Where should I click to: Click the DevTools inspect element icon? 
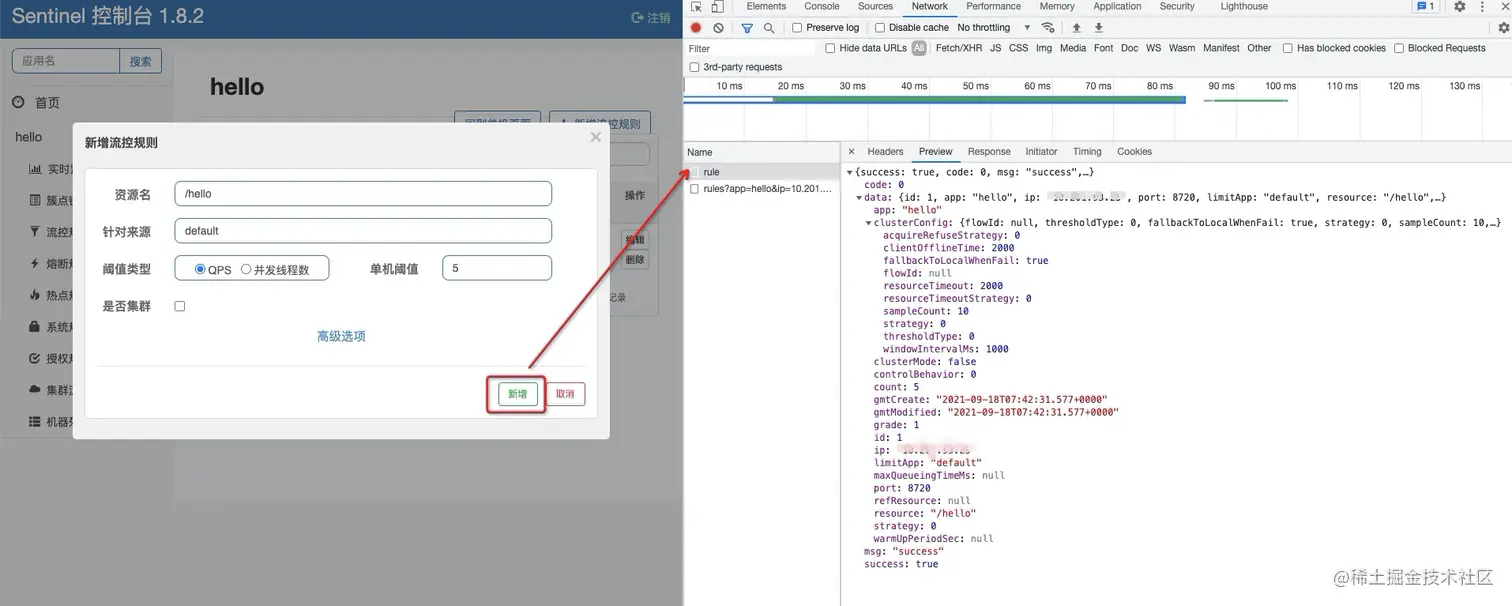tap(696, 6)
